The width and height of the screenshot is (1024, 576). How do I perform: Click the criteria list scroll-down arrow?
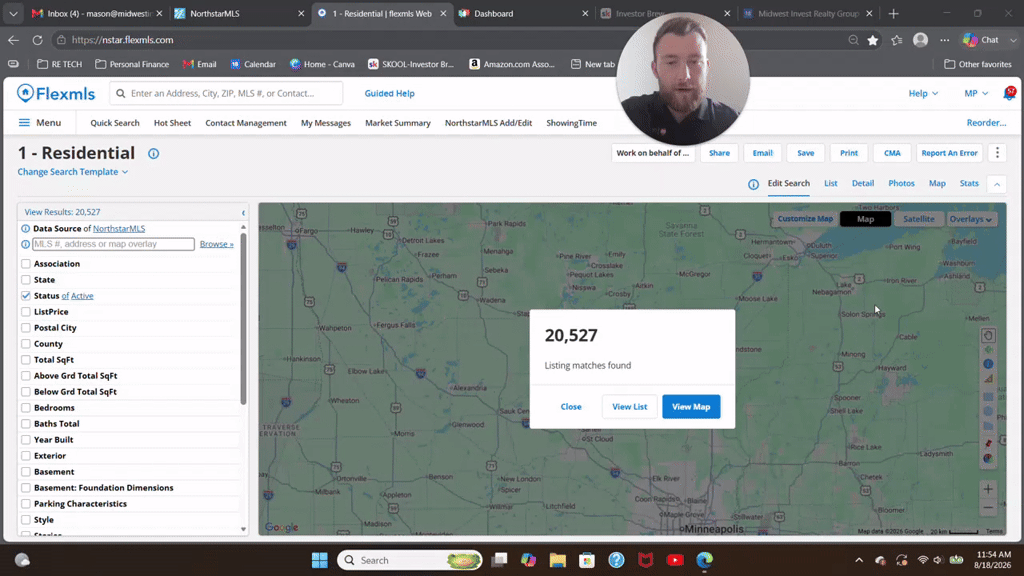tap(243, 529)
